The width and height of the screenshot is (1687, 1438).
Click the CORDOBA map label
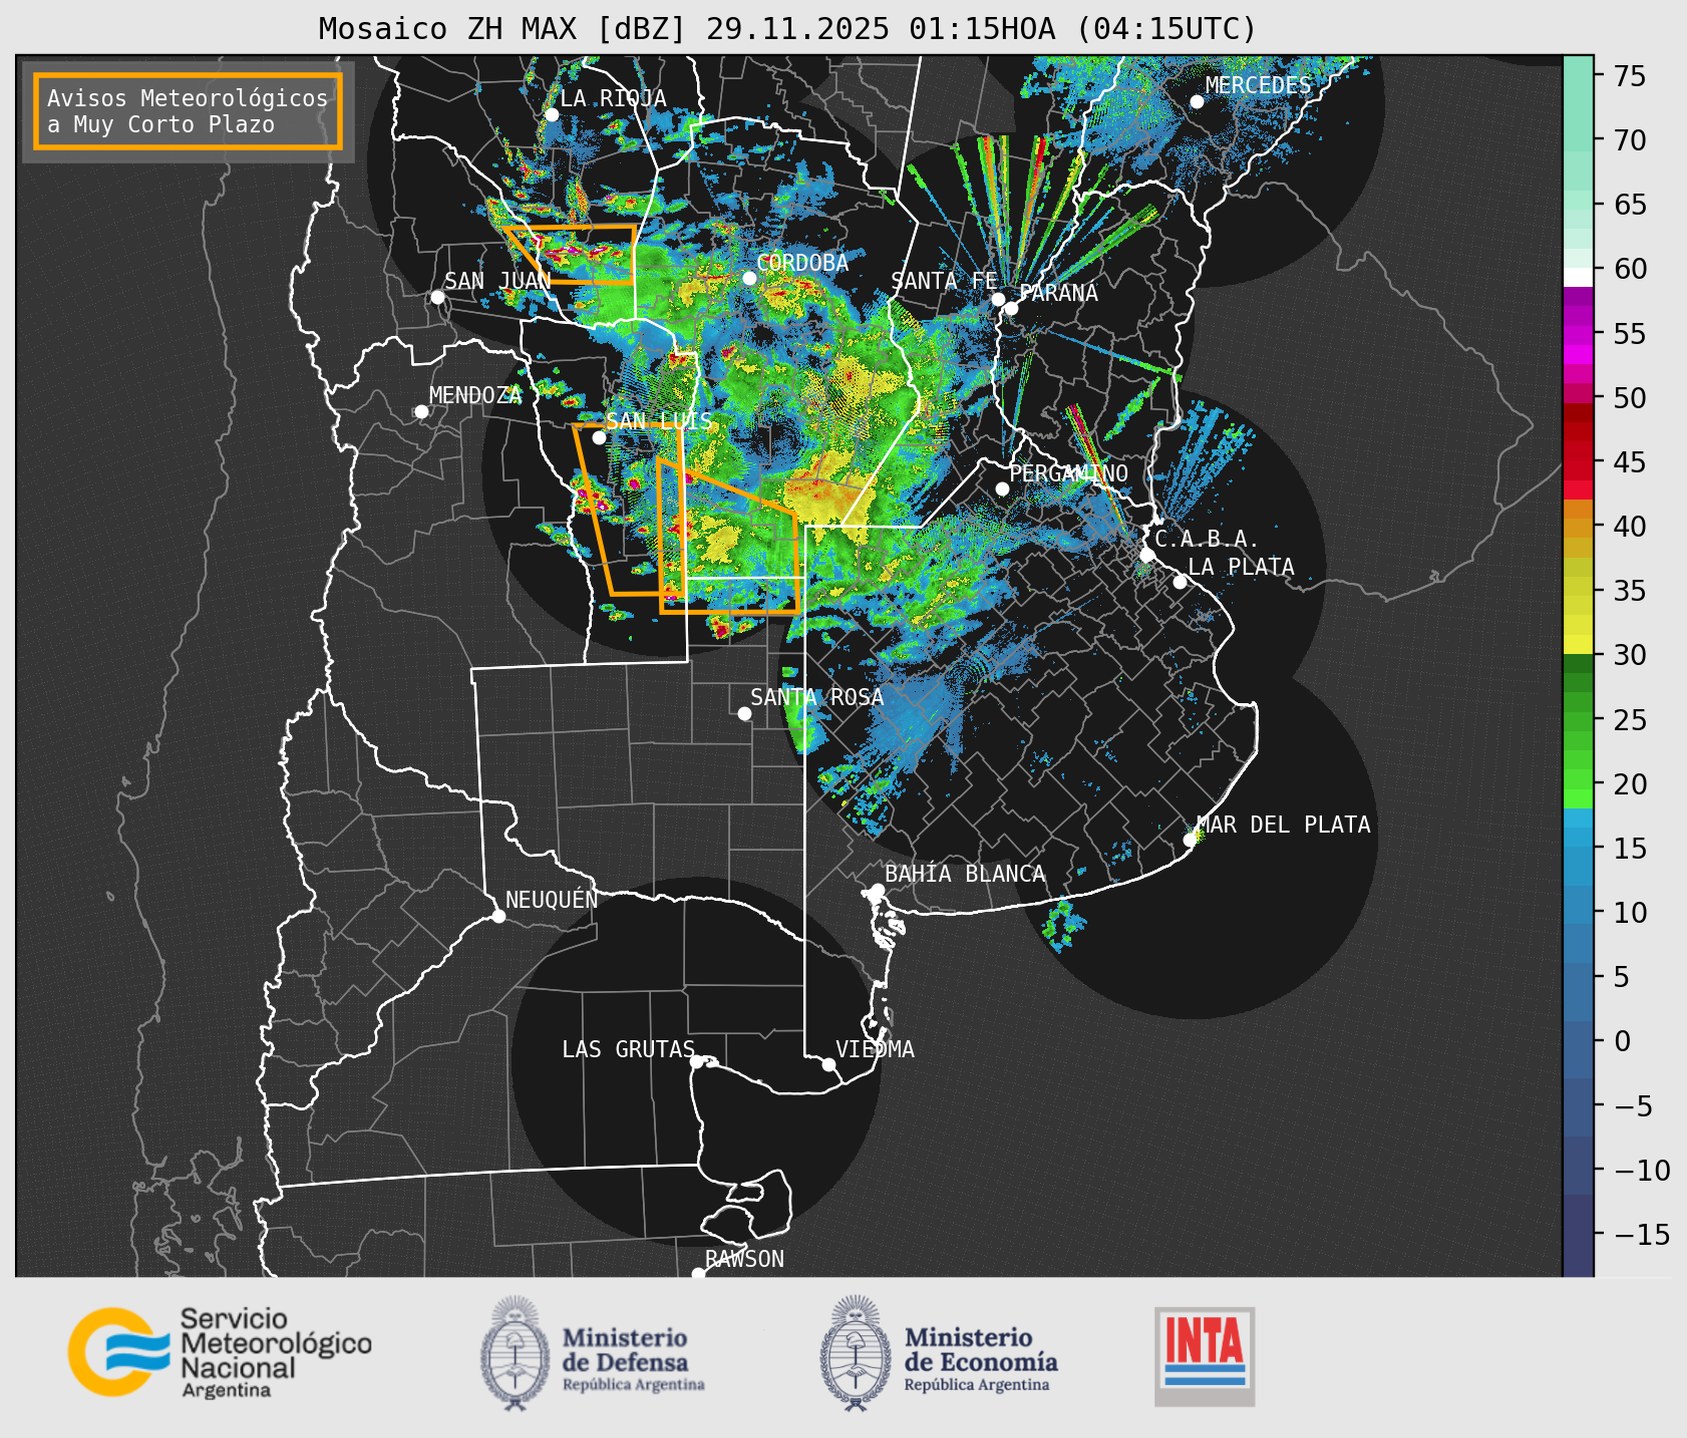tap(802, 263)
